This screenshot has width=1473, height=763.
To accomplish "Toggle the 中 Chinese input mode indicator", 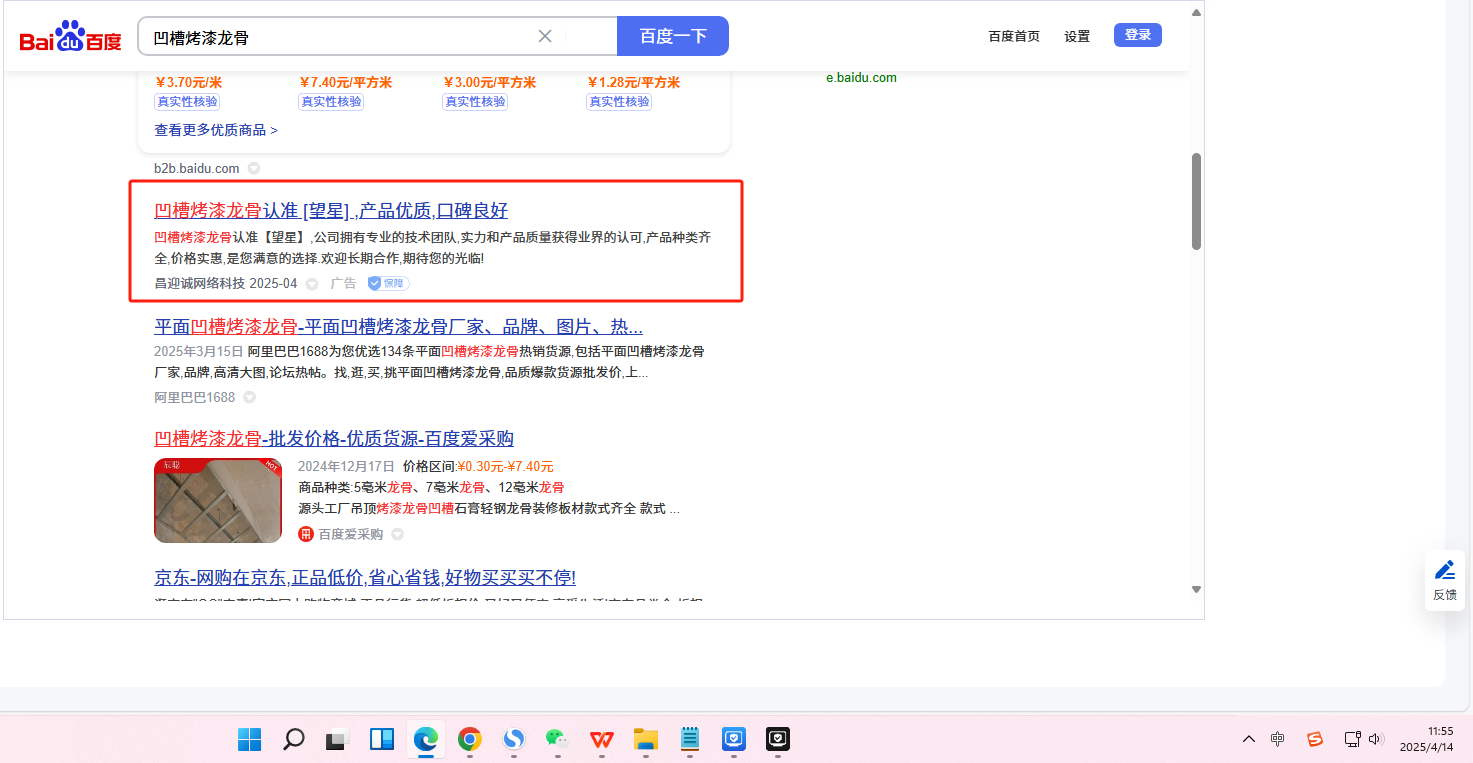I will tap(1278, 739).
